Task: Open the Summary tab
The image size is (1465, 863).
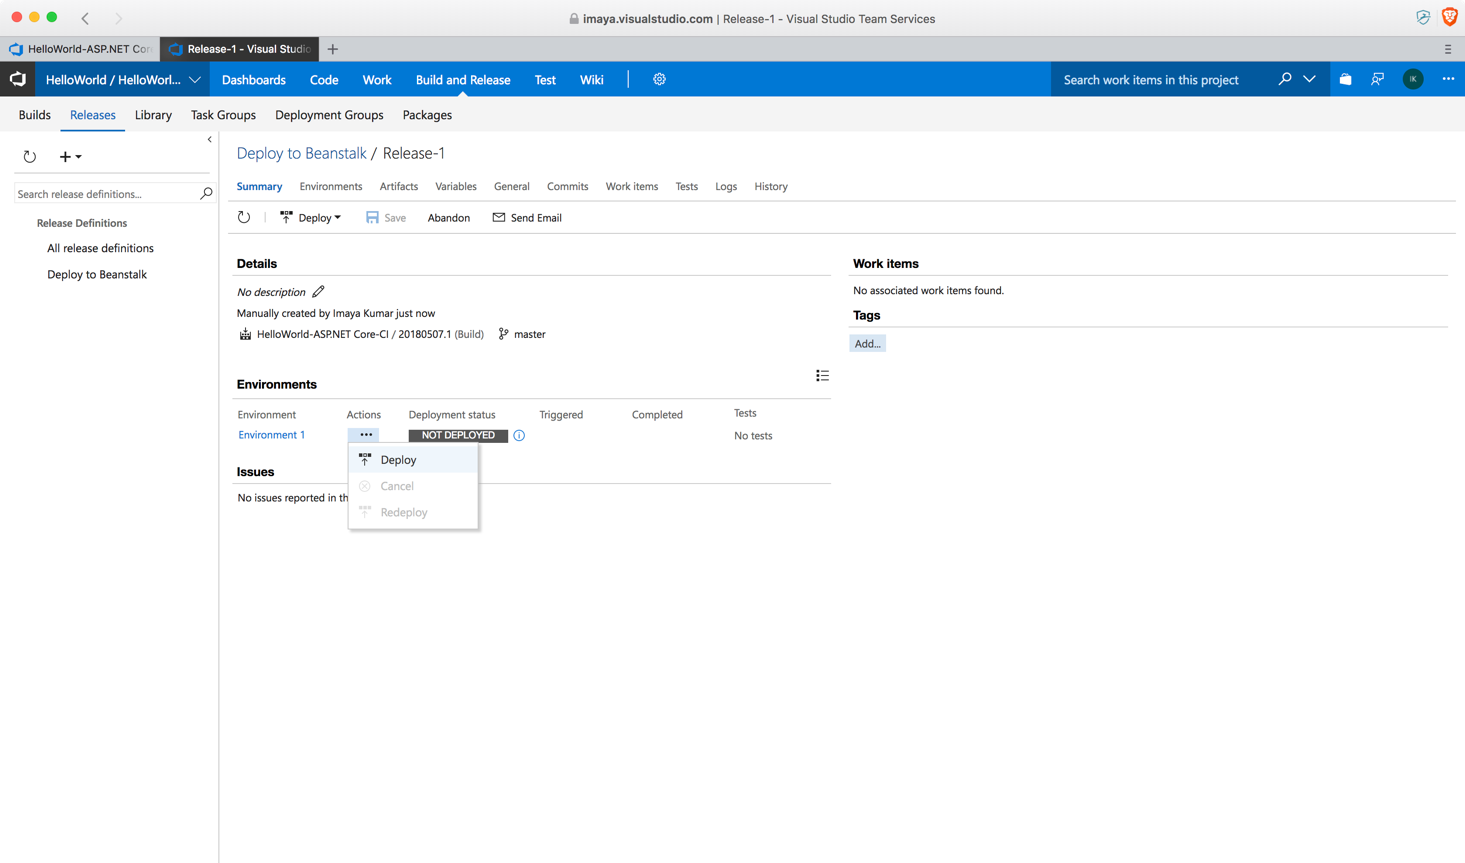Action: (x=259, y=186)
